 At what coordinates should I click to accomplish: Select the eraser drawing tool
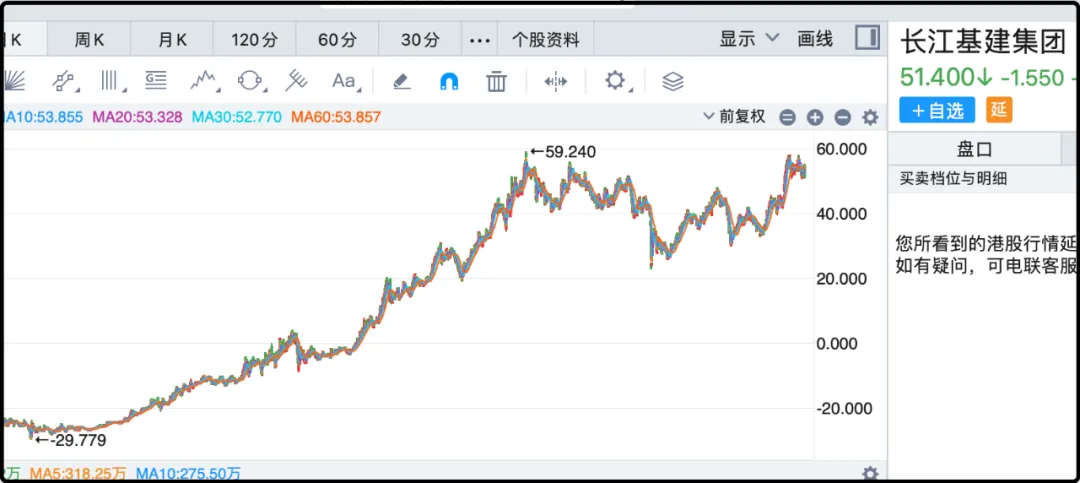tap(402, 81)
